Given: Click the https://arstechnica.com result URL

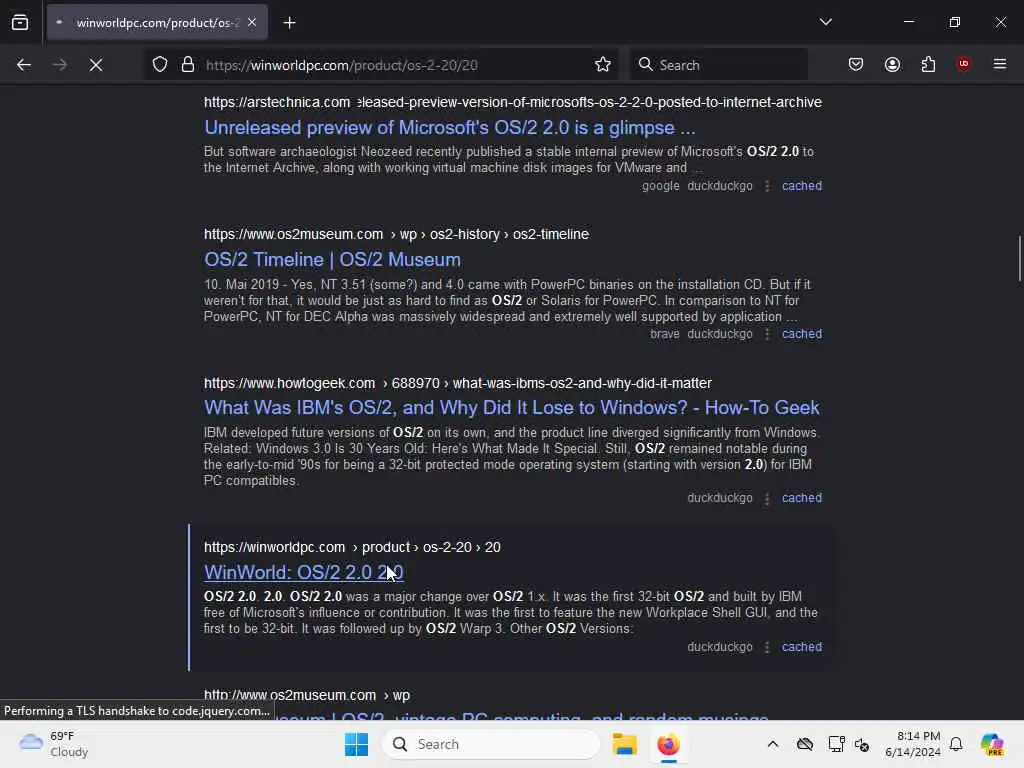Looking at the screenshot, I should 277,102.
